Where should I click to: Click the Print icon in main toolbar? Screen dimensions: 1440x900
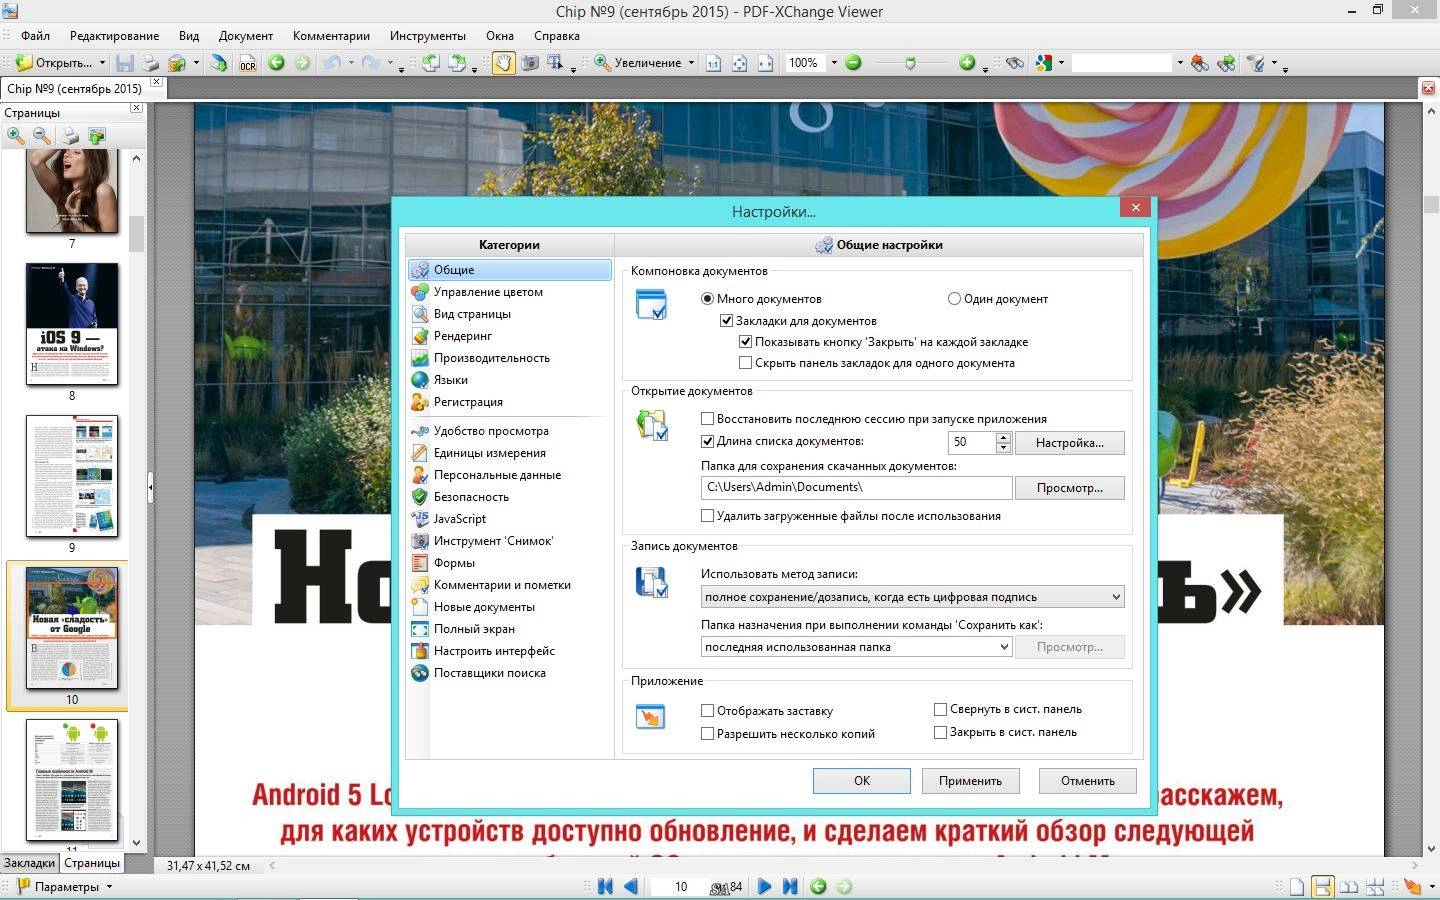(150, 63)
